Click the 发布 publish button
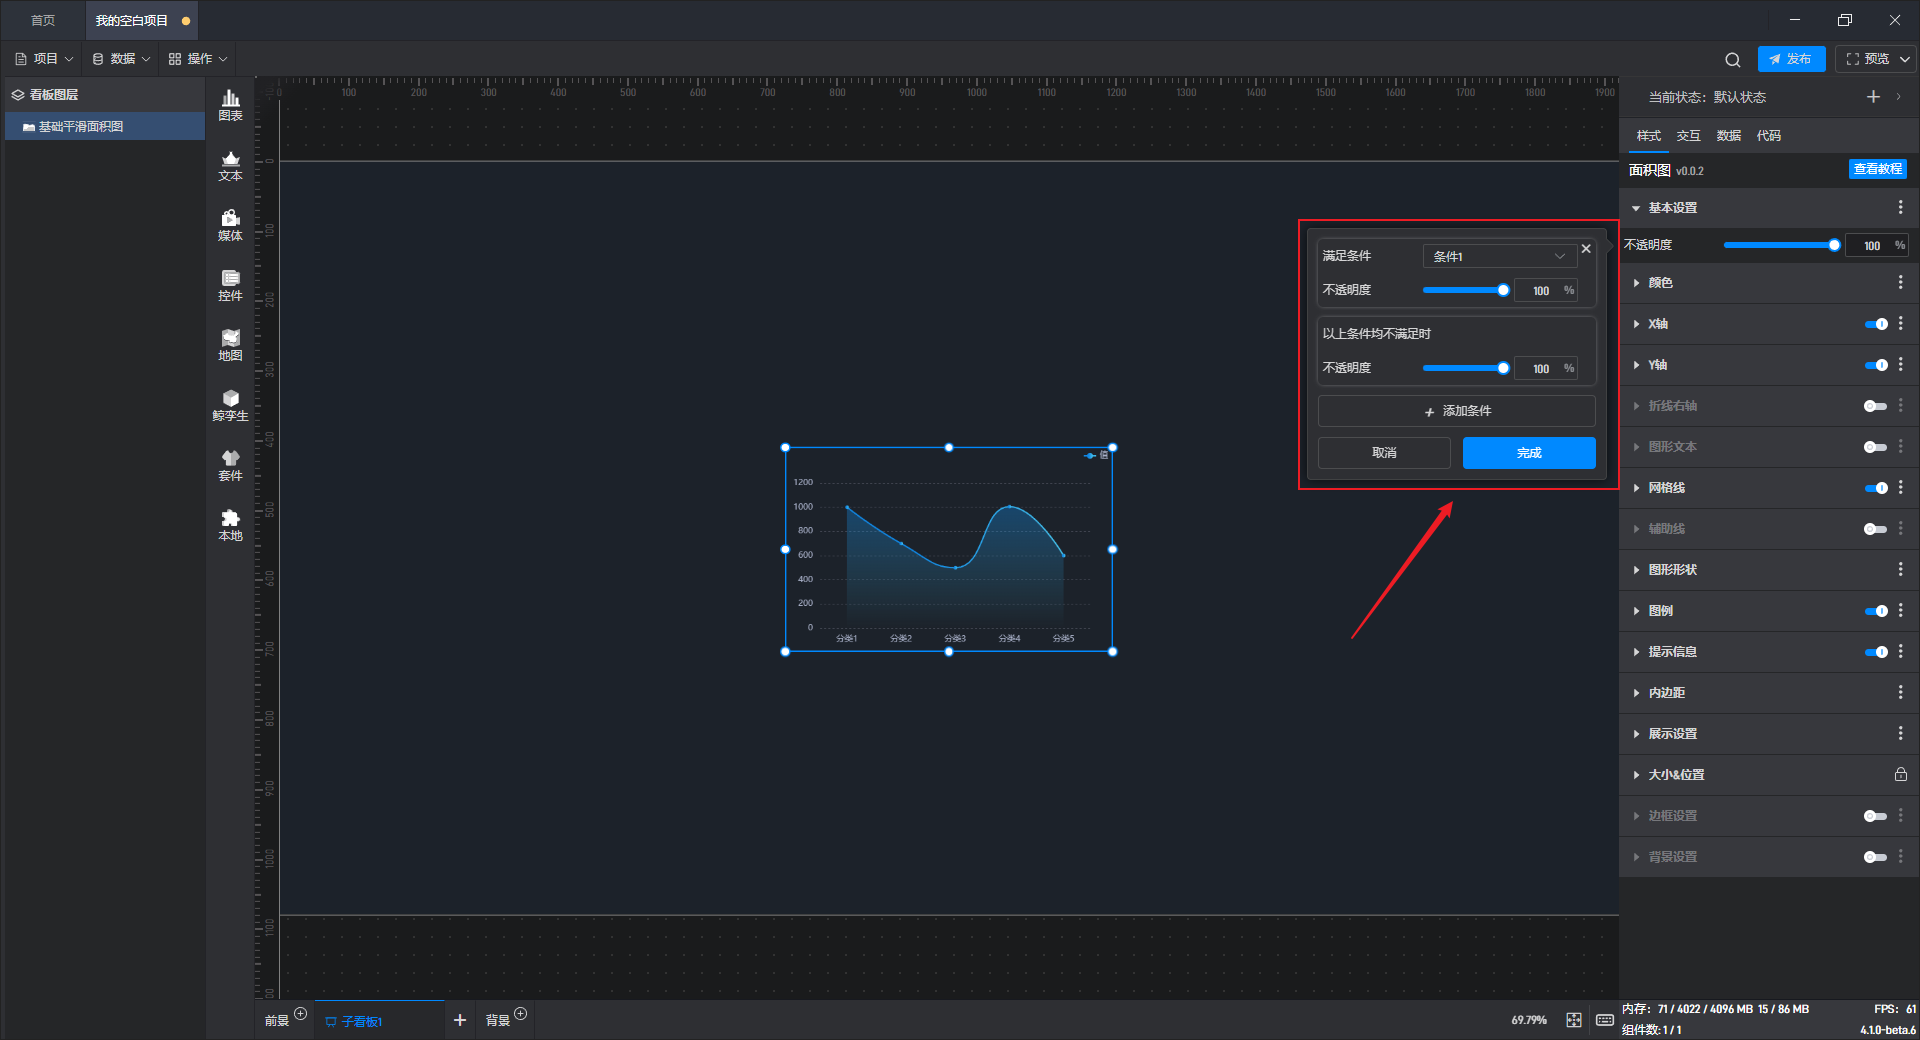Image resolution: width=1920 pixels, height=1040 pixels. (1791, 59)
